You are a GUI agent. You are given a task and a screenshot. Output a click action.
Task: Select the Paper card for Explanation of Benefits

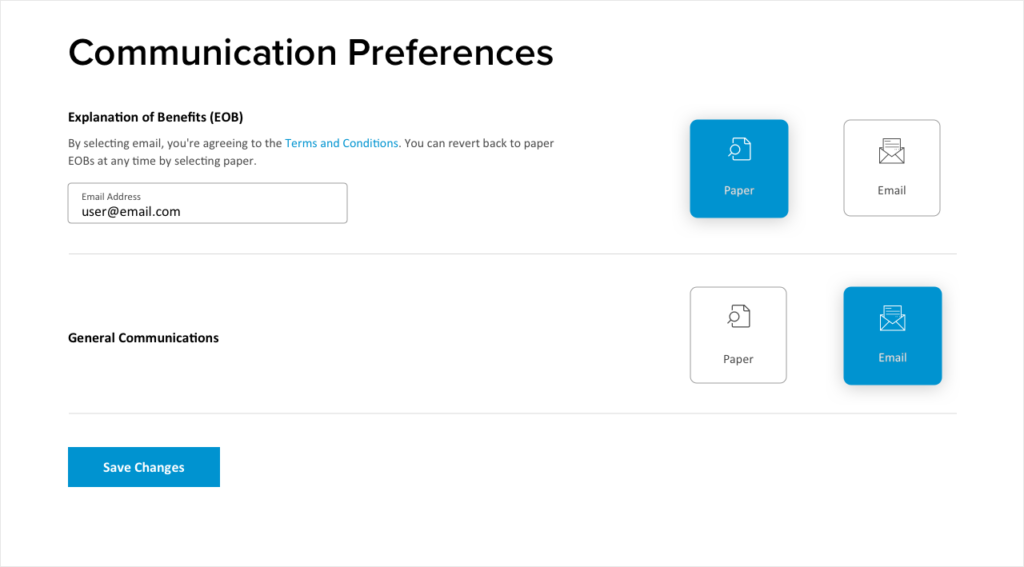[x=739, y=168]
